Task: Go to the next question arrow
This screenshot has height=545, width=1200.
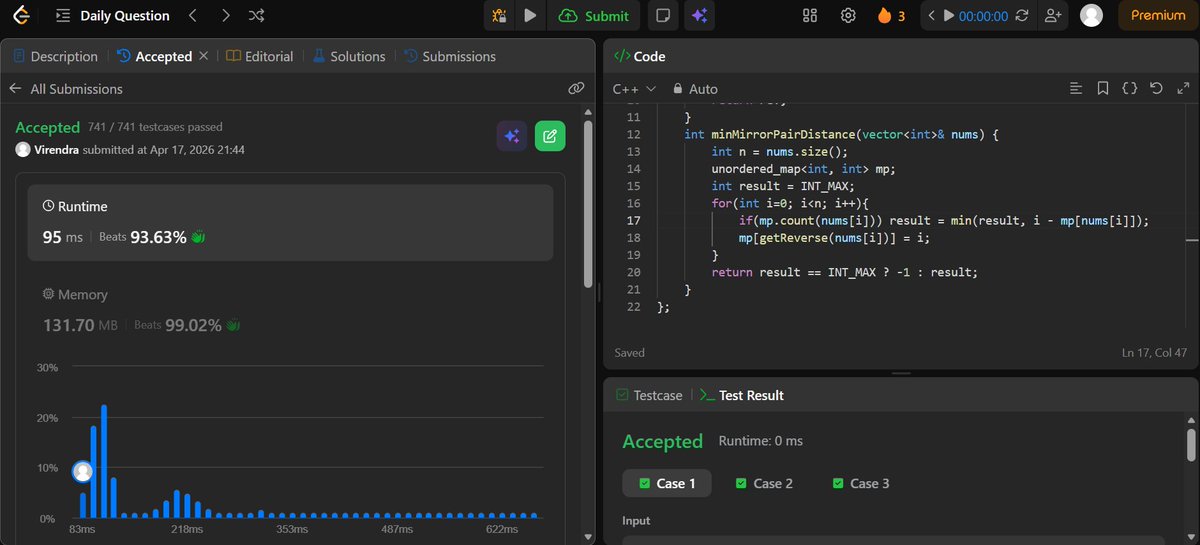Action: tap(225, 15)
